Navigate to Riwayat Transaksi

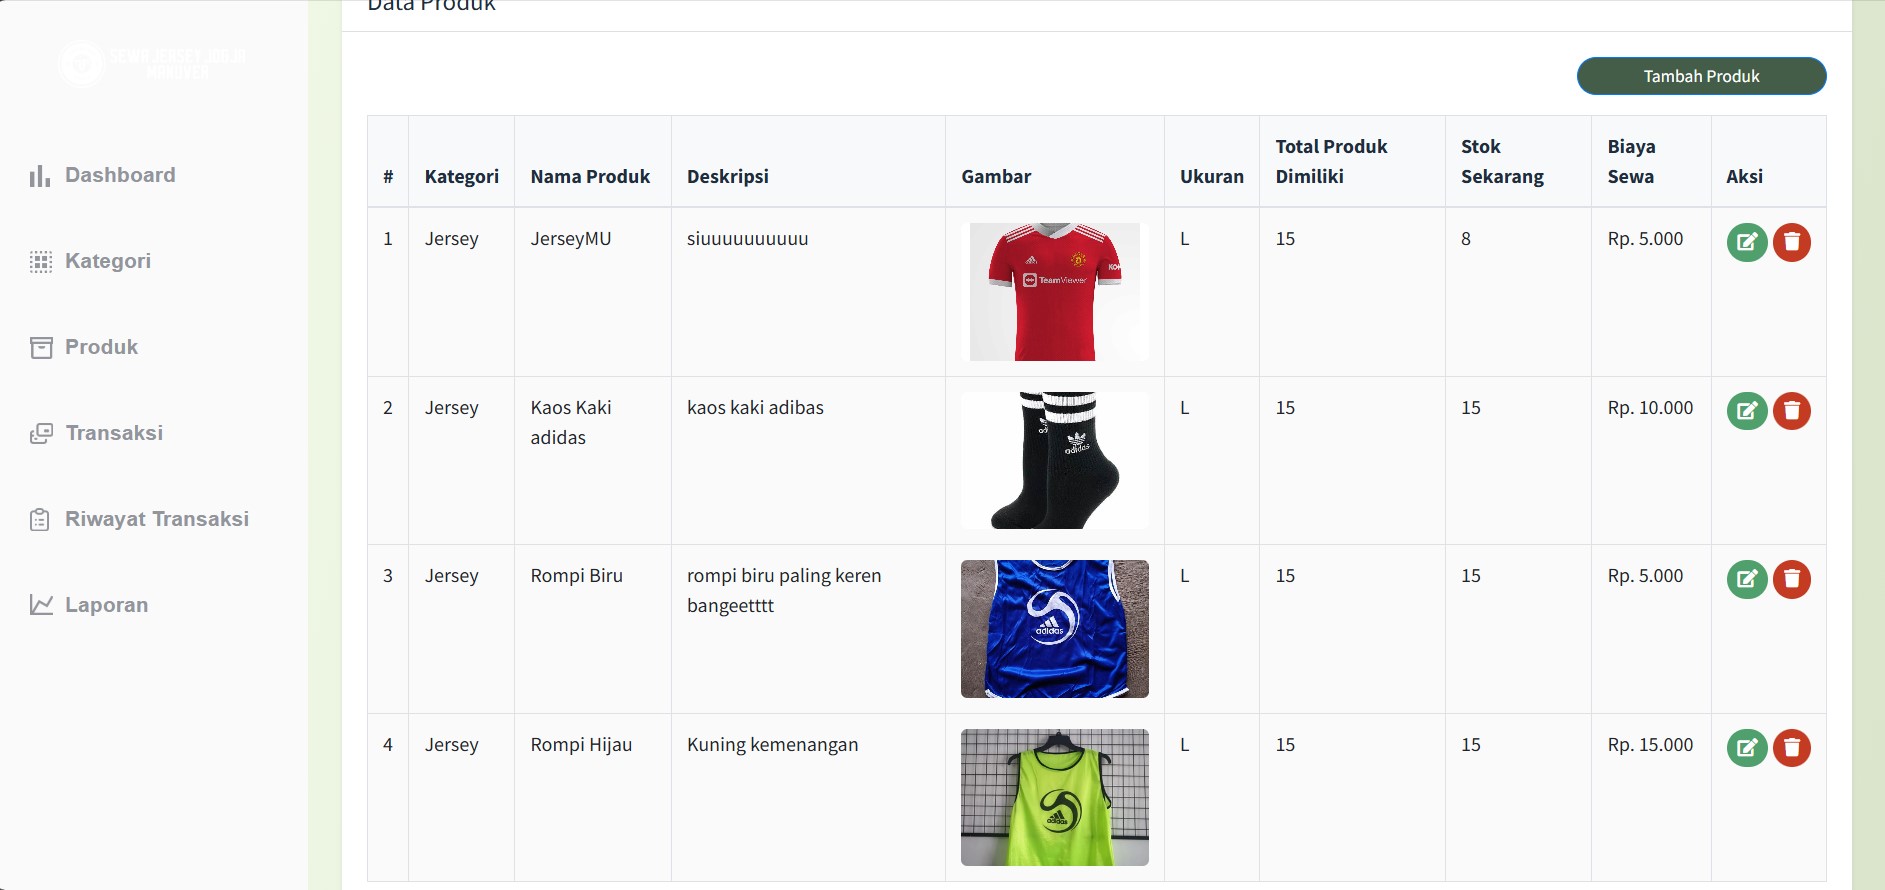pos(156,519)
